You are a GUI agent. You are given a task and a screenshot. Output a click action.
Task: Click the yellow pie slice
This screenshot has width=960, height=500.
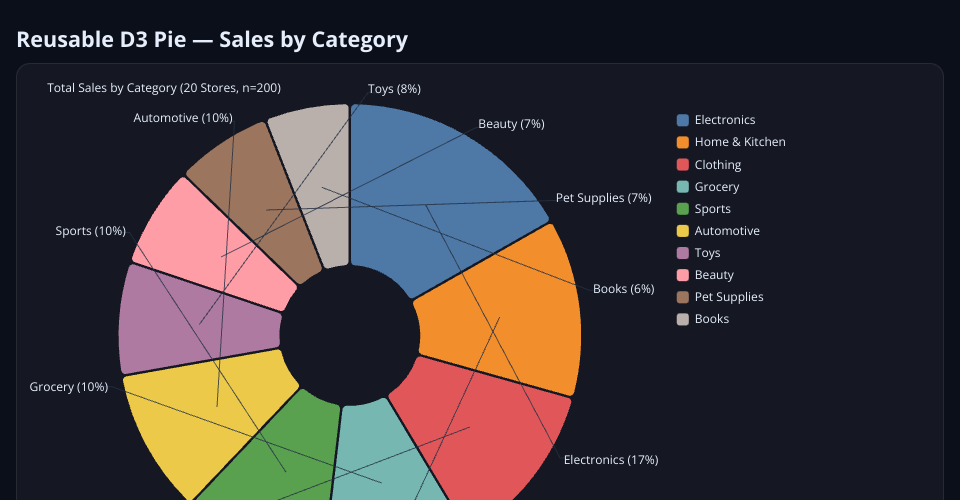point(200,420)
